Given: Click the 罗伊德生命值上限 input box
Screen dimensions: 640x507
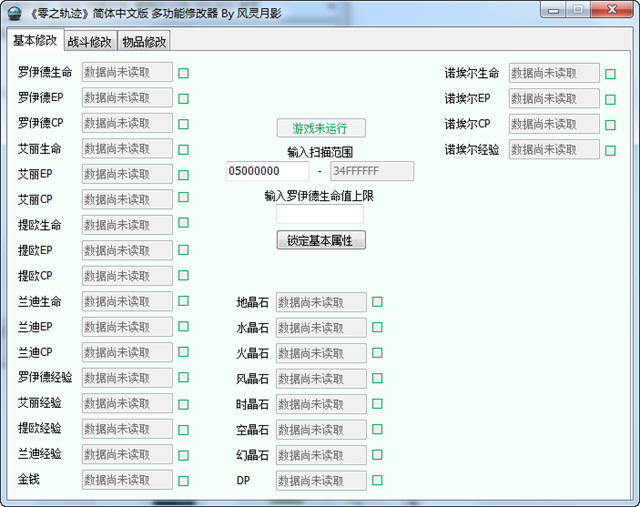Looking at the screenshot, I should 320,214.
